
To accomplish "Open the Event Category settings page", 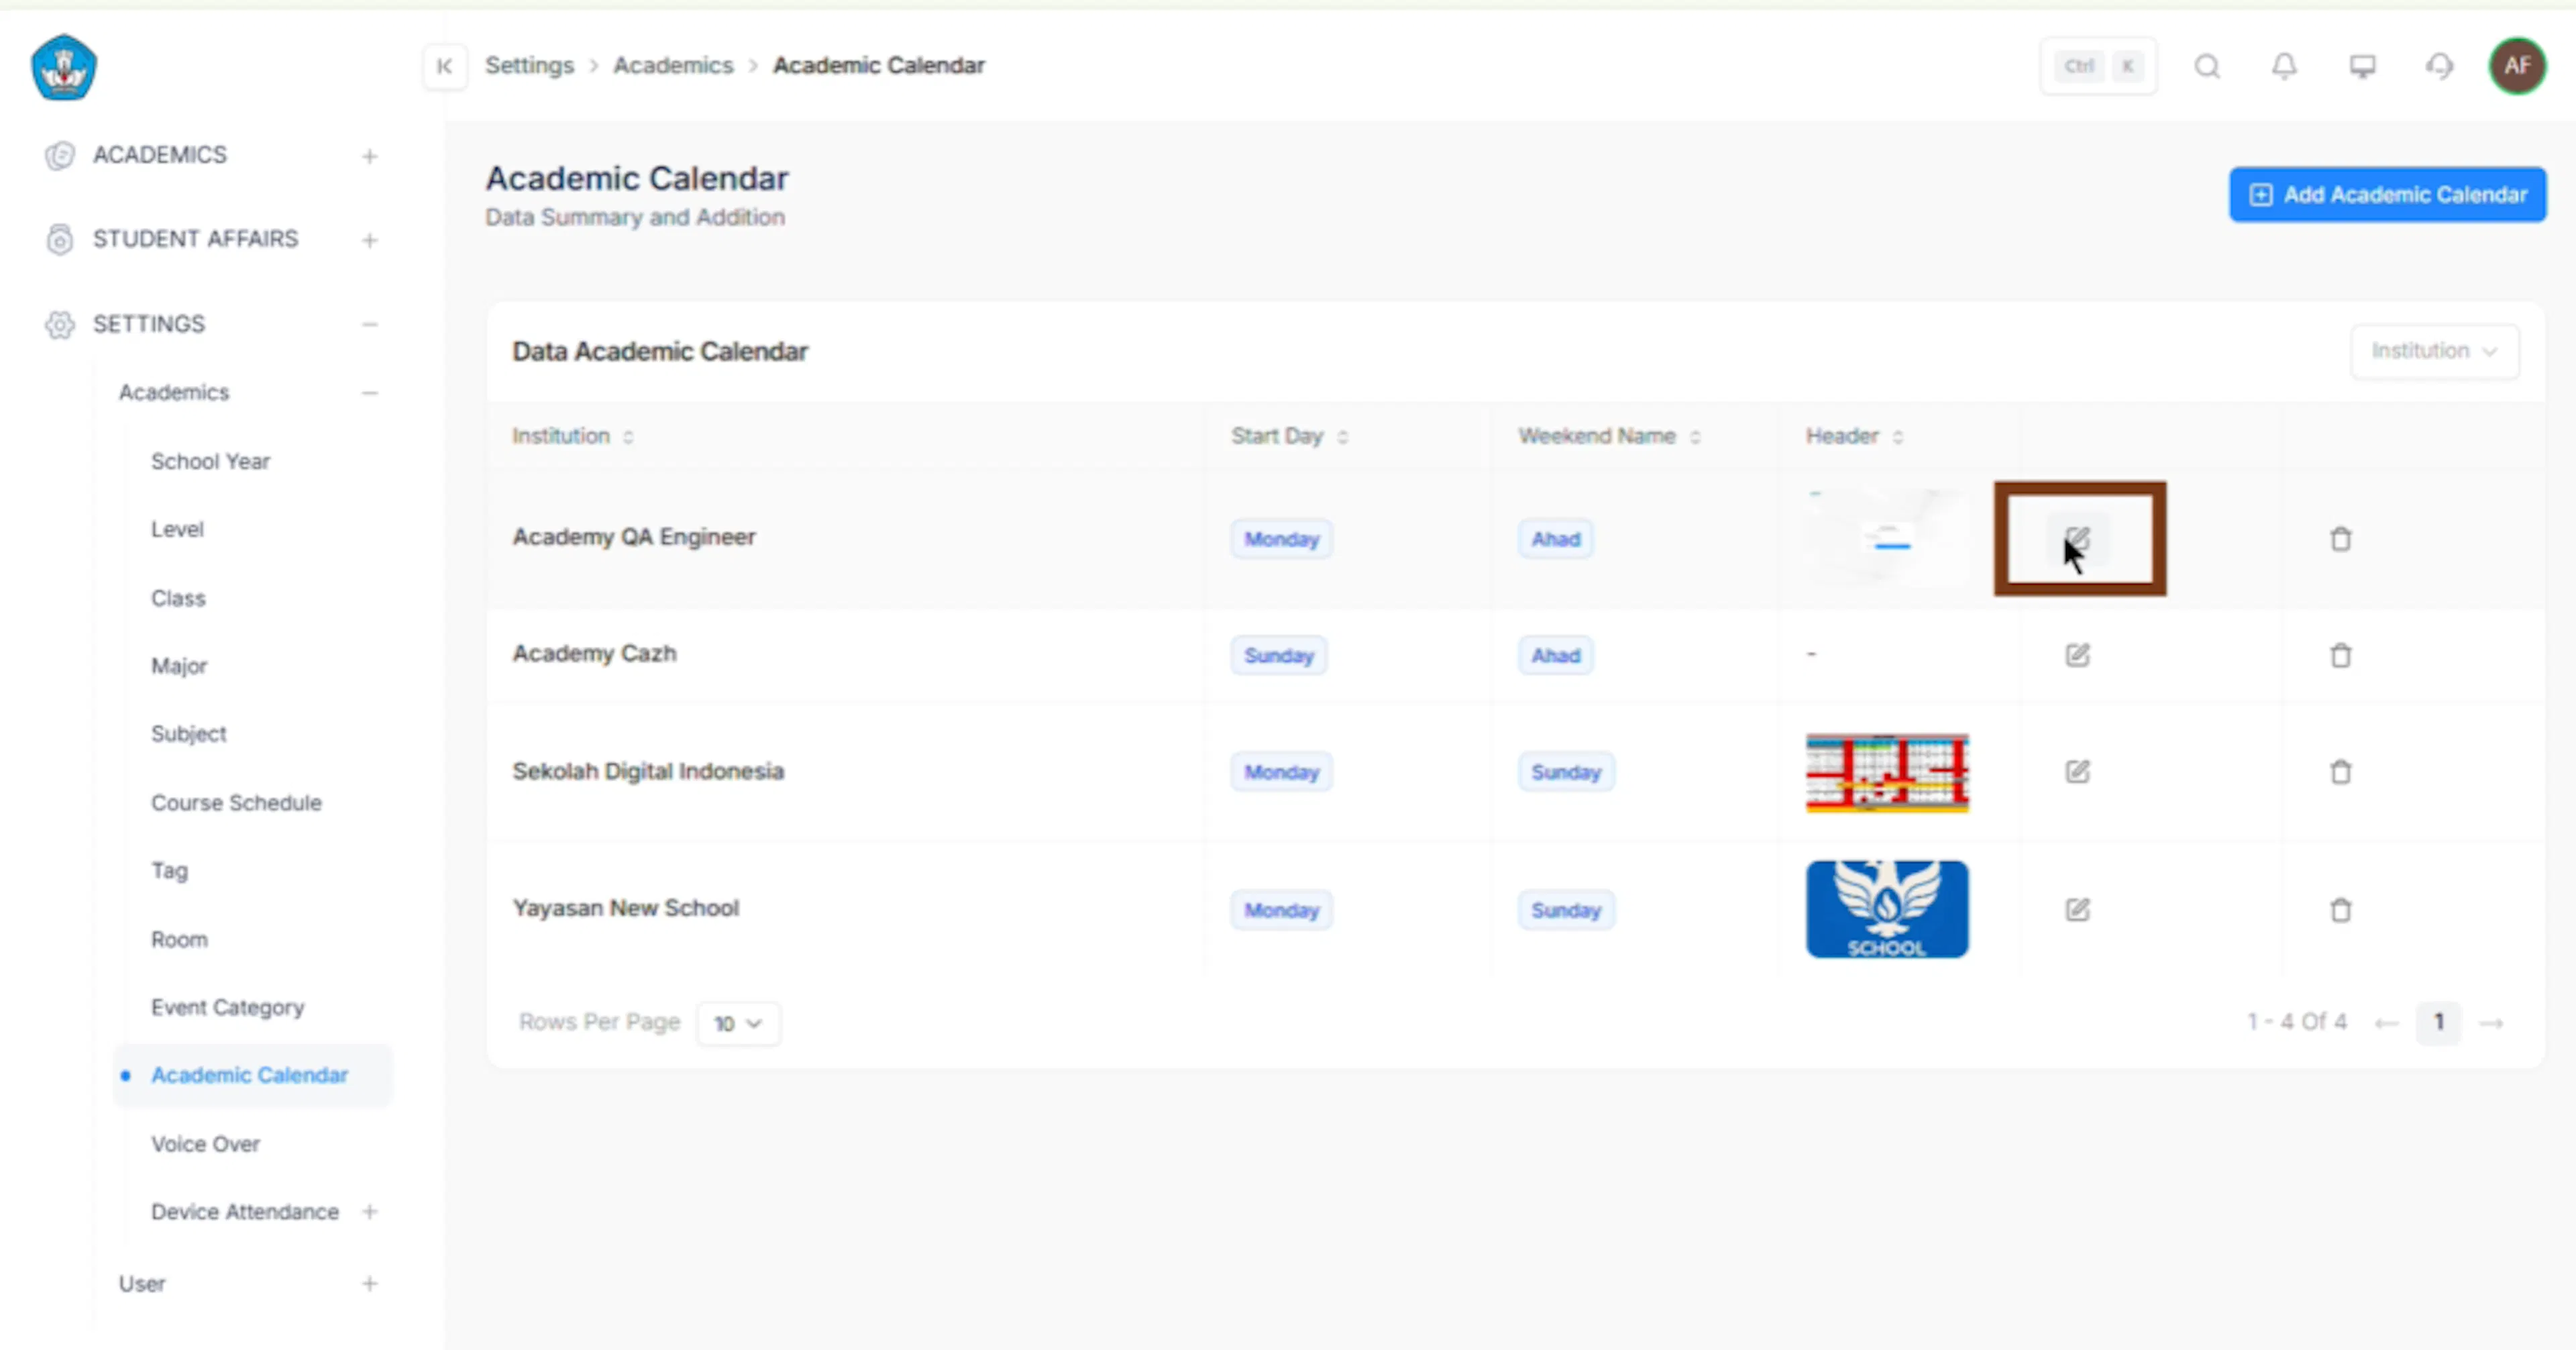I will click(x=228, y=1007).
